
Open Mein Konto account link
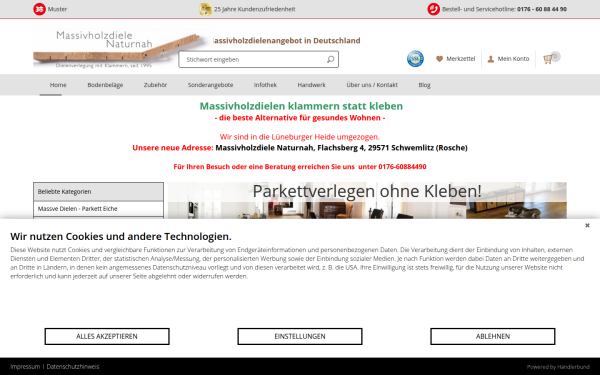pos(513,59)
